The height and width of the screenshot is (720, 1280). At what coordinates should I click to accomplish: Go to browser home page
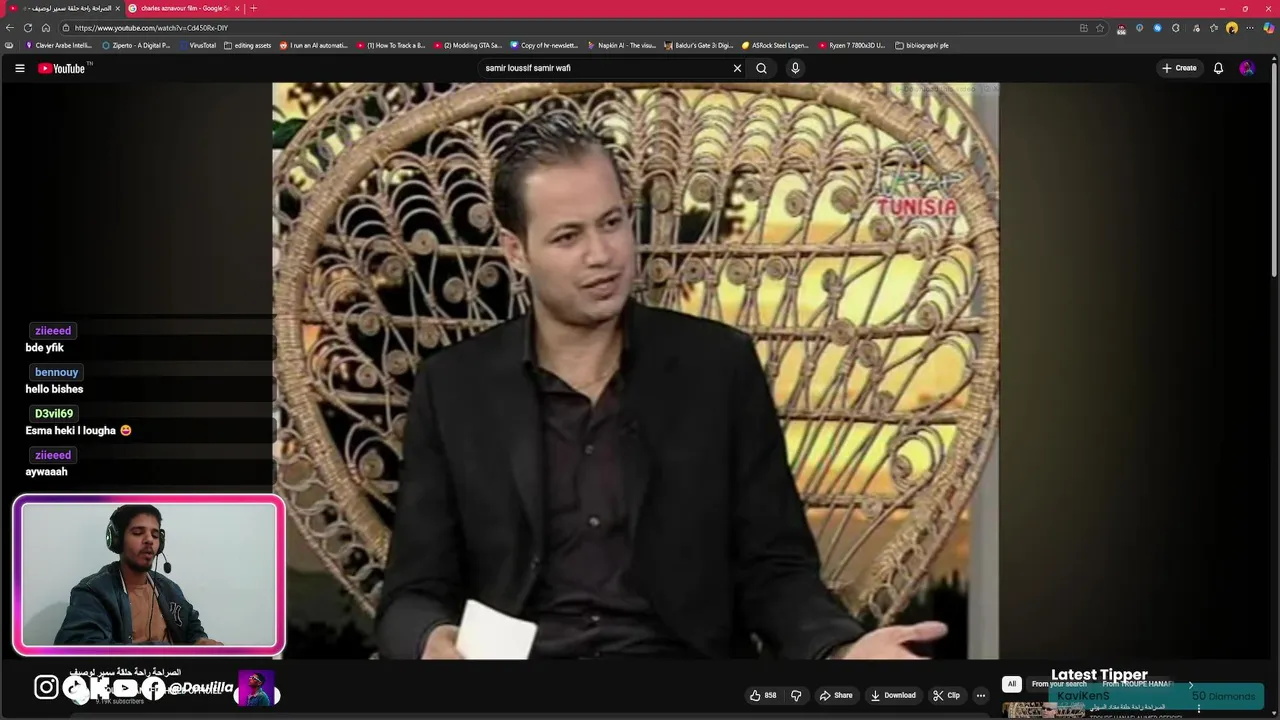tap(45, 28)
